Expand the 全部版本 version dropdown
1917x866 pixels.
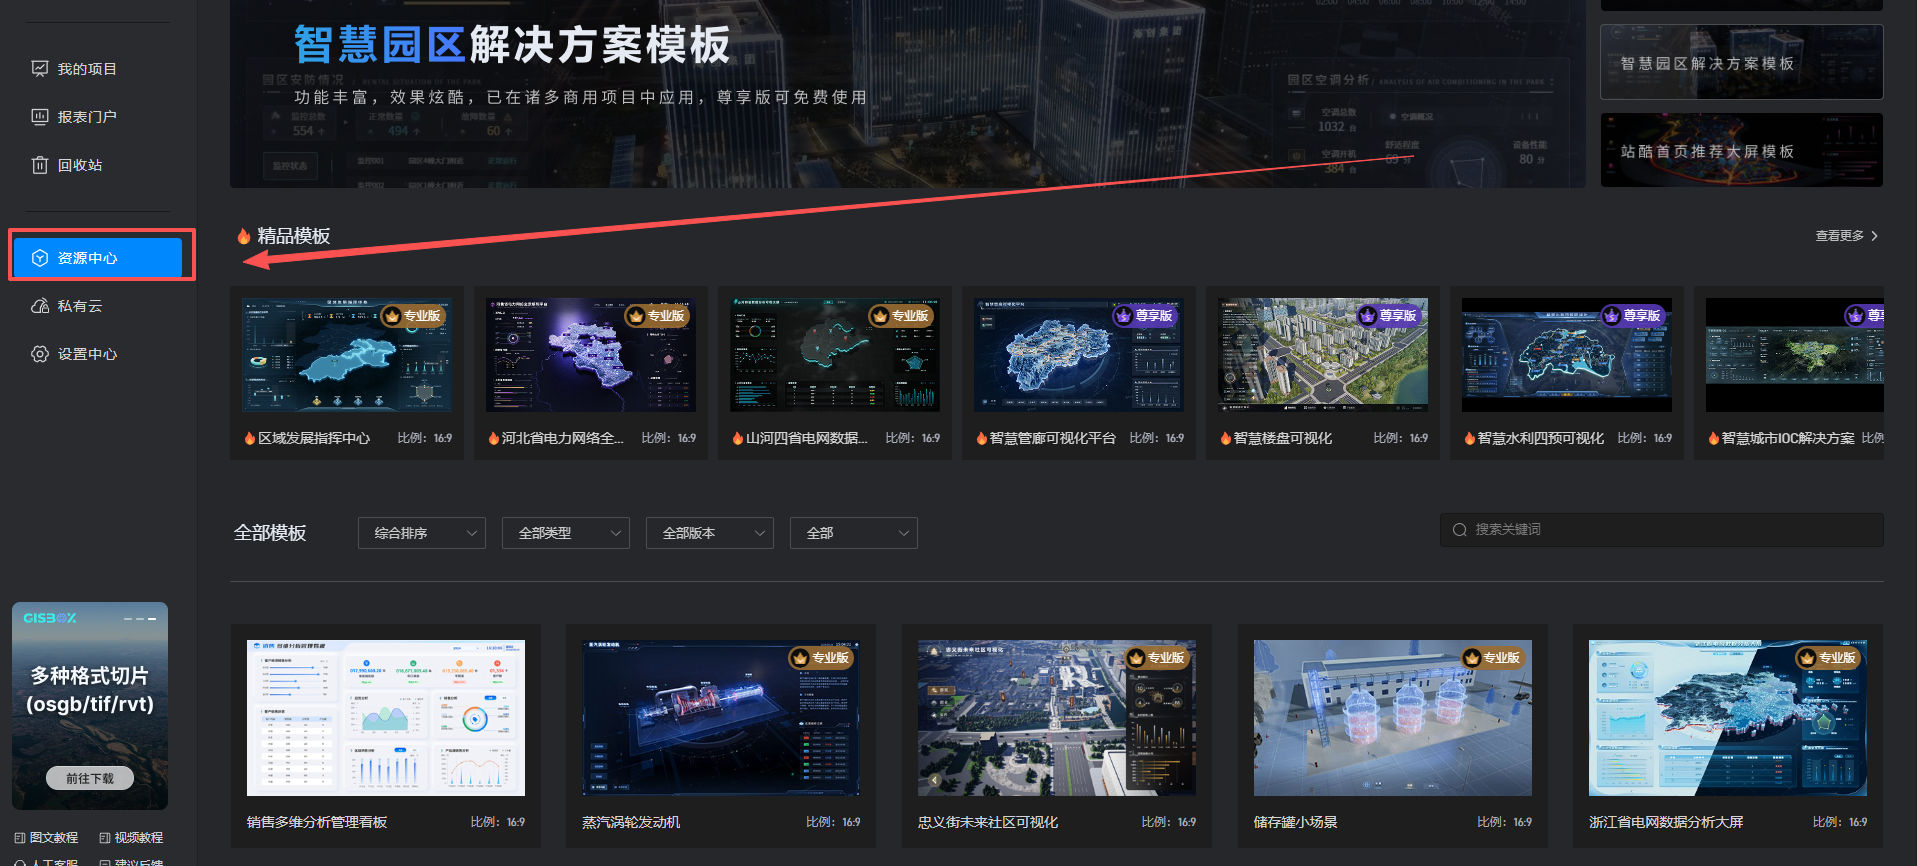[709, 533]
